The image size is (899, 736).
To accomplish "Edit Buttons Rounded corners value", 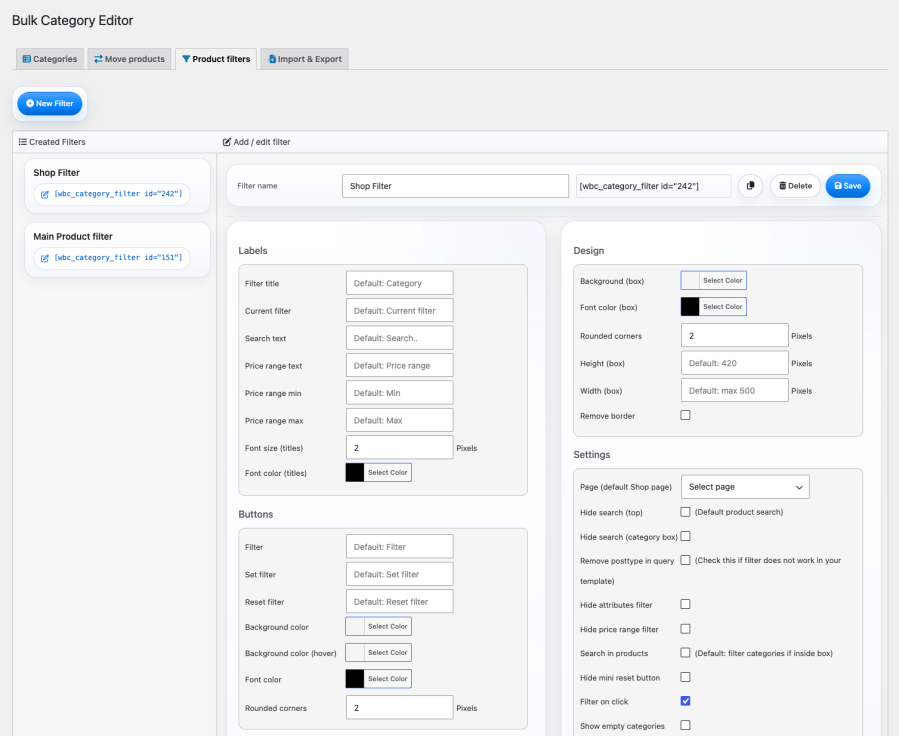I will (x=400, y=708).
